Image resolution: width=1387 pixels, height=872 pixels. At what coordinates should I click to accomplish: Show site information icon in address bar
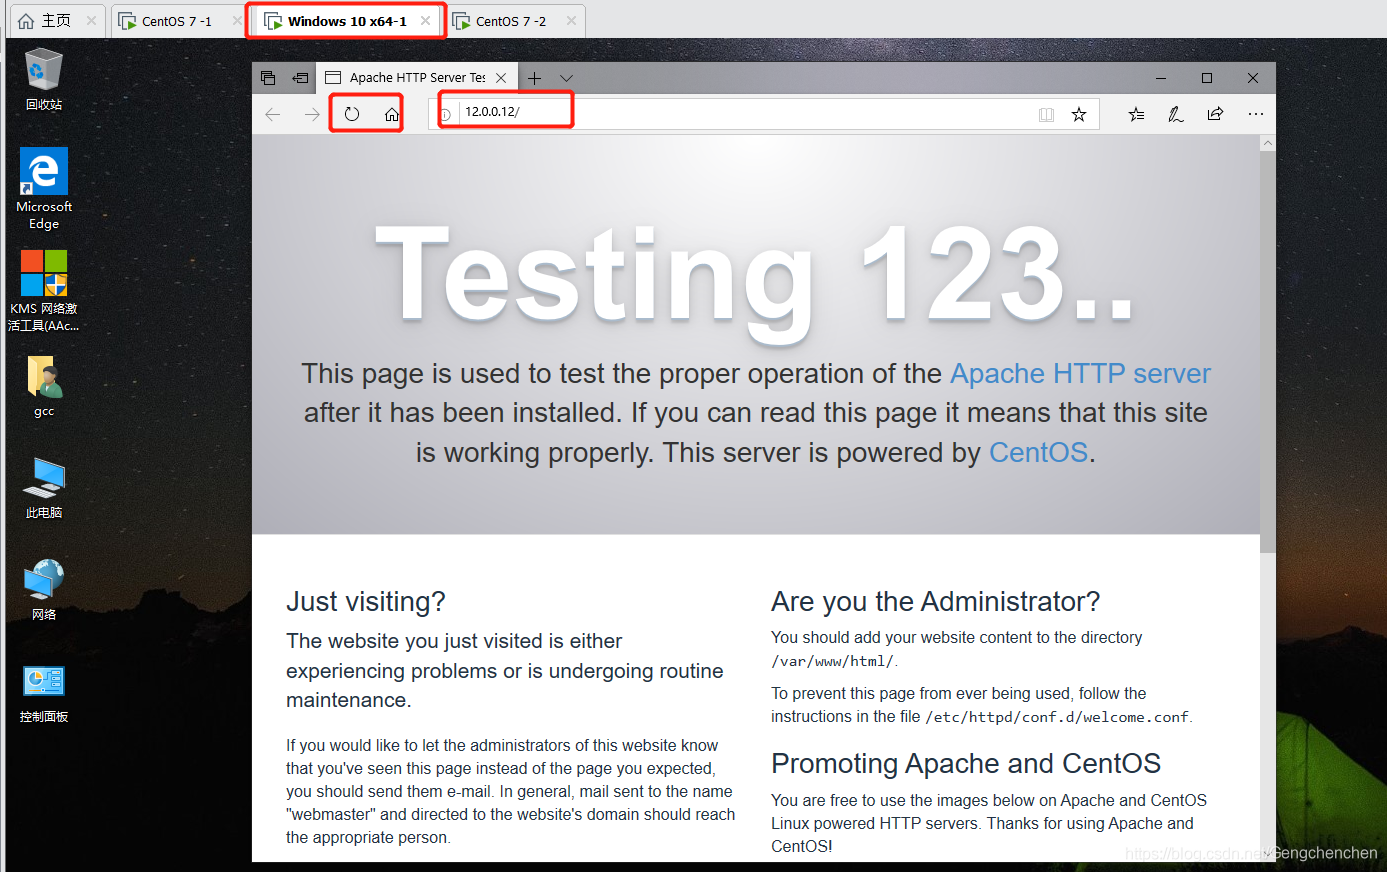(x=445, y=114)
